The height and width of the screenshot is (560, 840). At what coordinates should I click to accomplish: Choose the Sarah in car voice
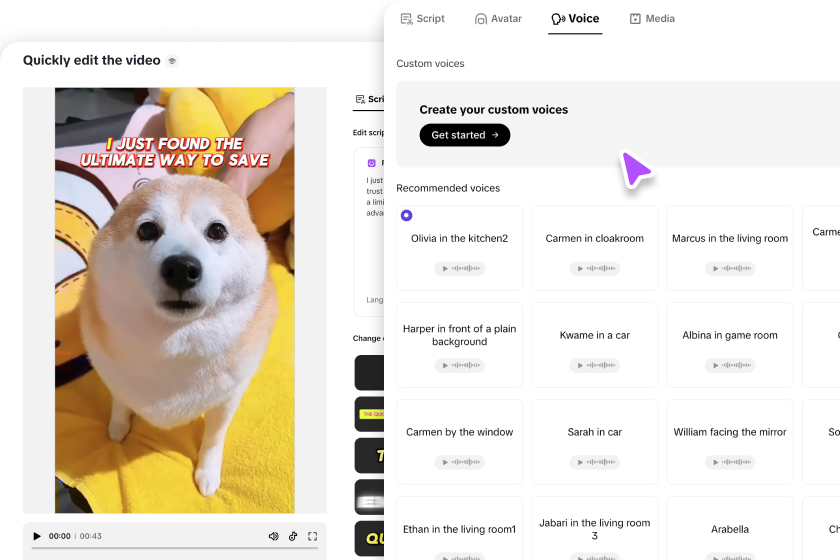pos(595,442)
